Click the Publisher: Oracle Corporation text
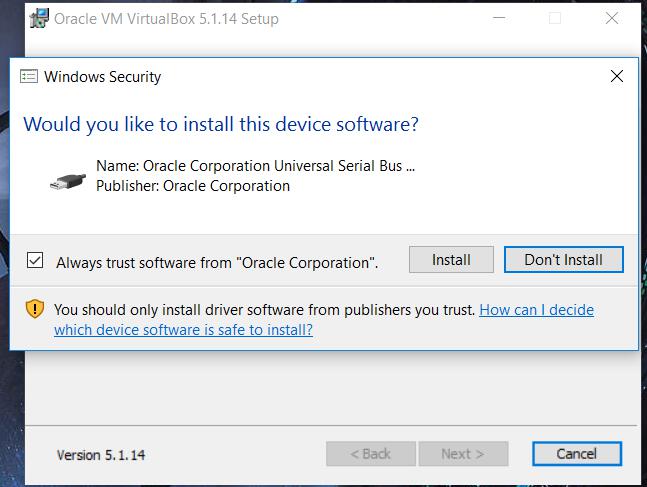This screenshot has width=647, height=487. coord(193,186)
